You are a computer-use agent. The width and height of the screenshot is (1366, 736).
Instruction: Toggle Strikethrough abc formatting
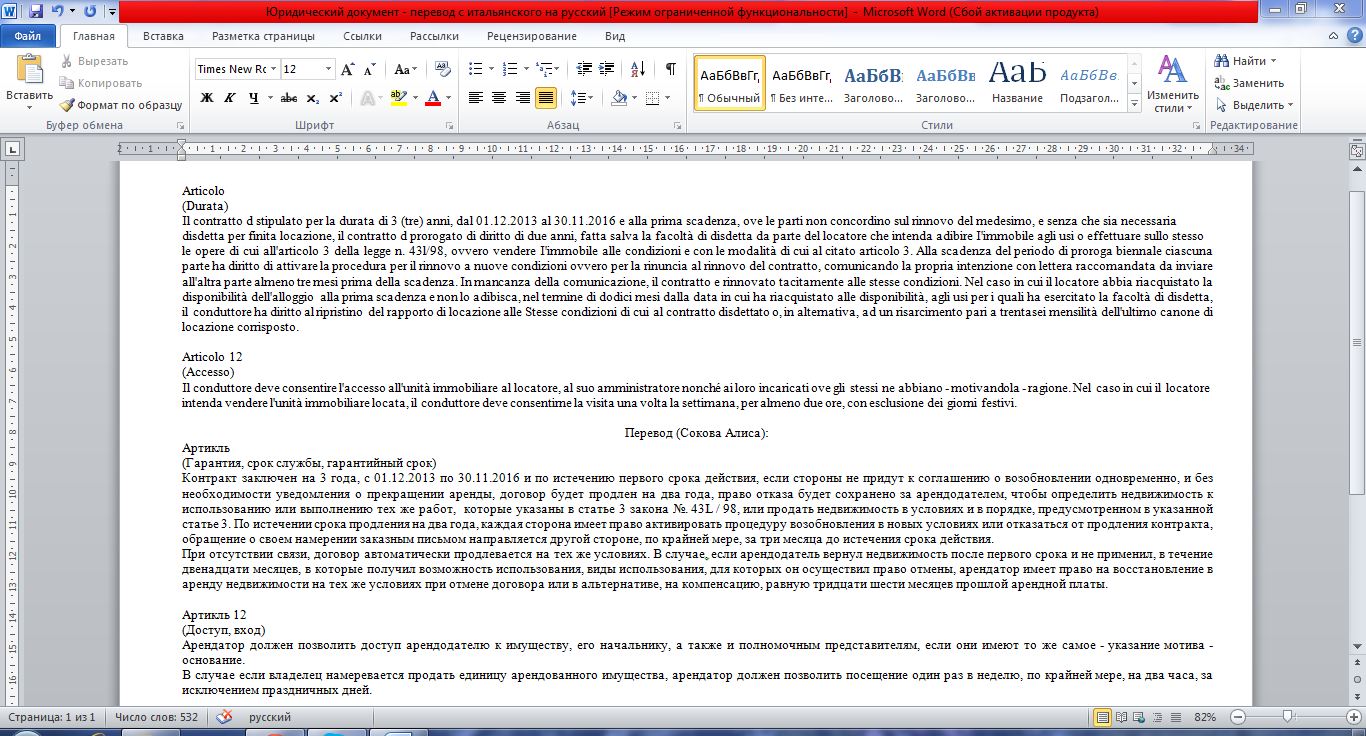coord(289,98)
